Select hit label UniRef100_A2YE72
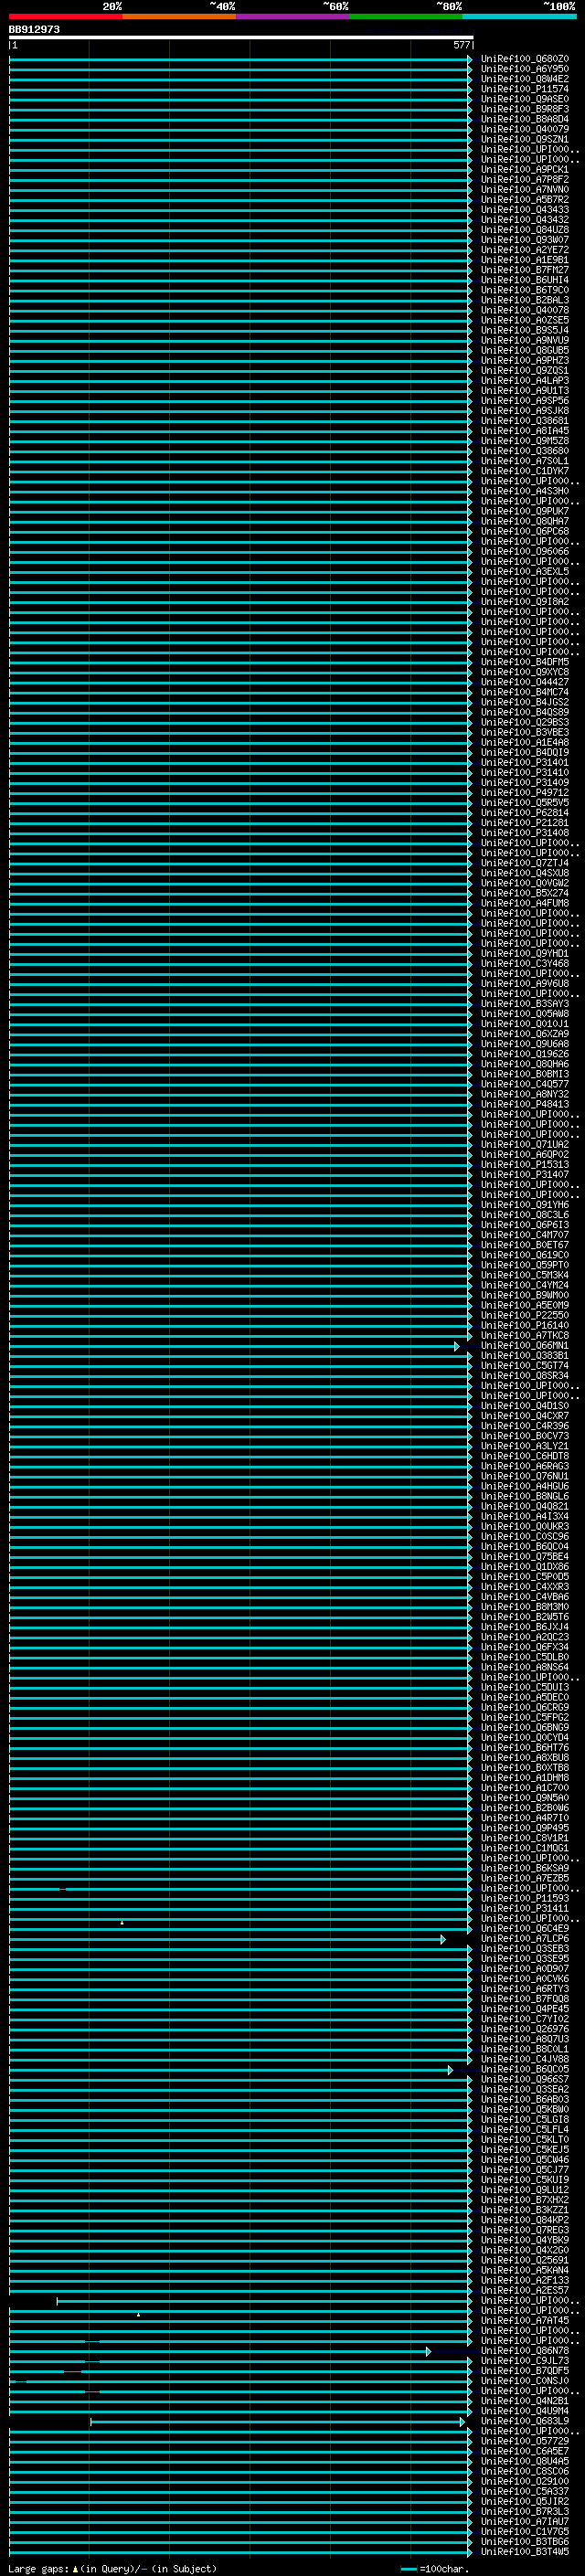This screenshot has width=585, height=2576. coord(525,250)
